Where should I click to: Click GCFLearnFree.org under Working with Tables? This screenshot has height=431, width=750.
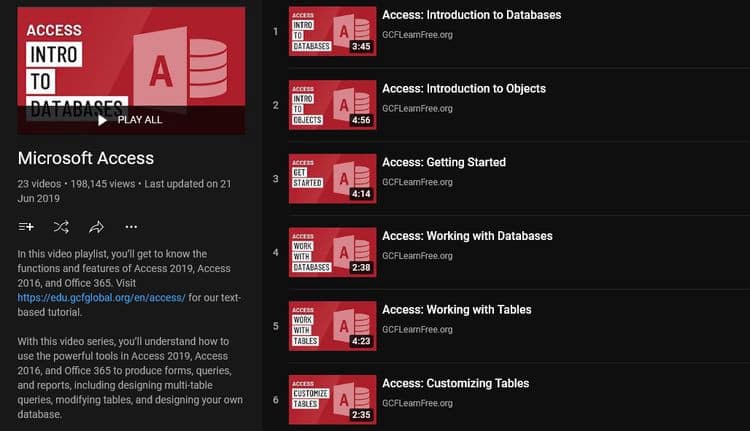[x=418, y=329]
